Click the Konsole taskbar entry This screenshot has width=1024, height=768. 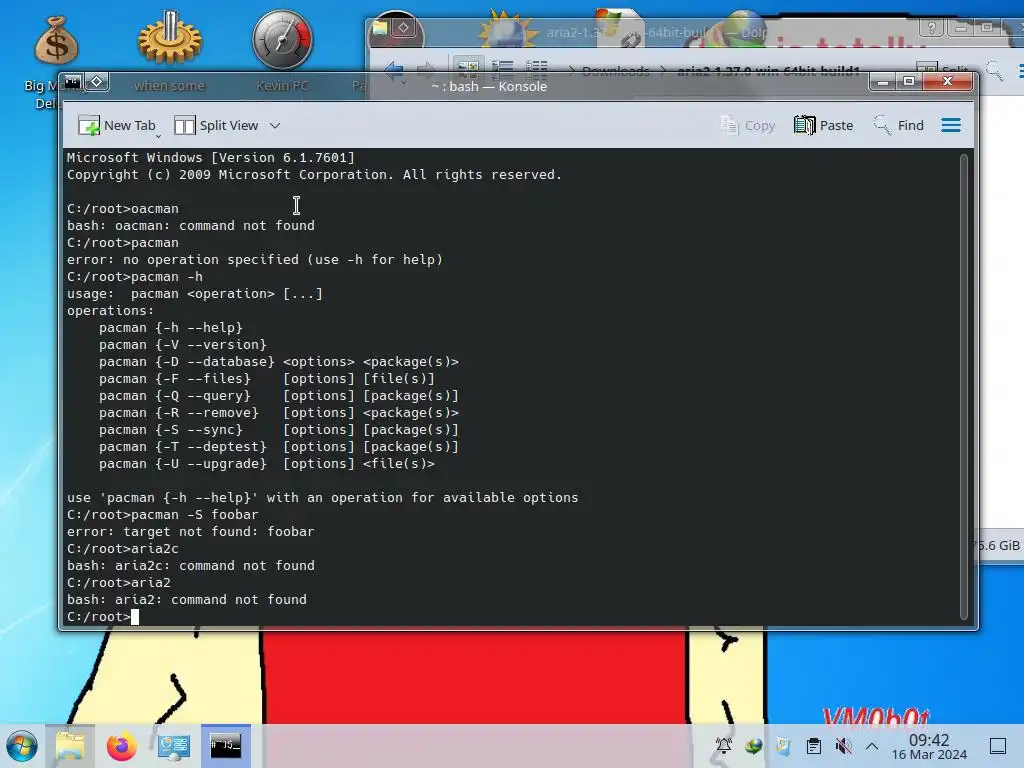point(225,746)
